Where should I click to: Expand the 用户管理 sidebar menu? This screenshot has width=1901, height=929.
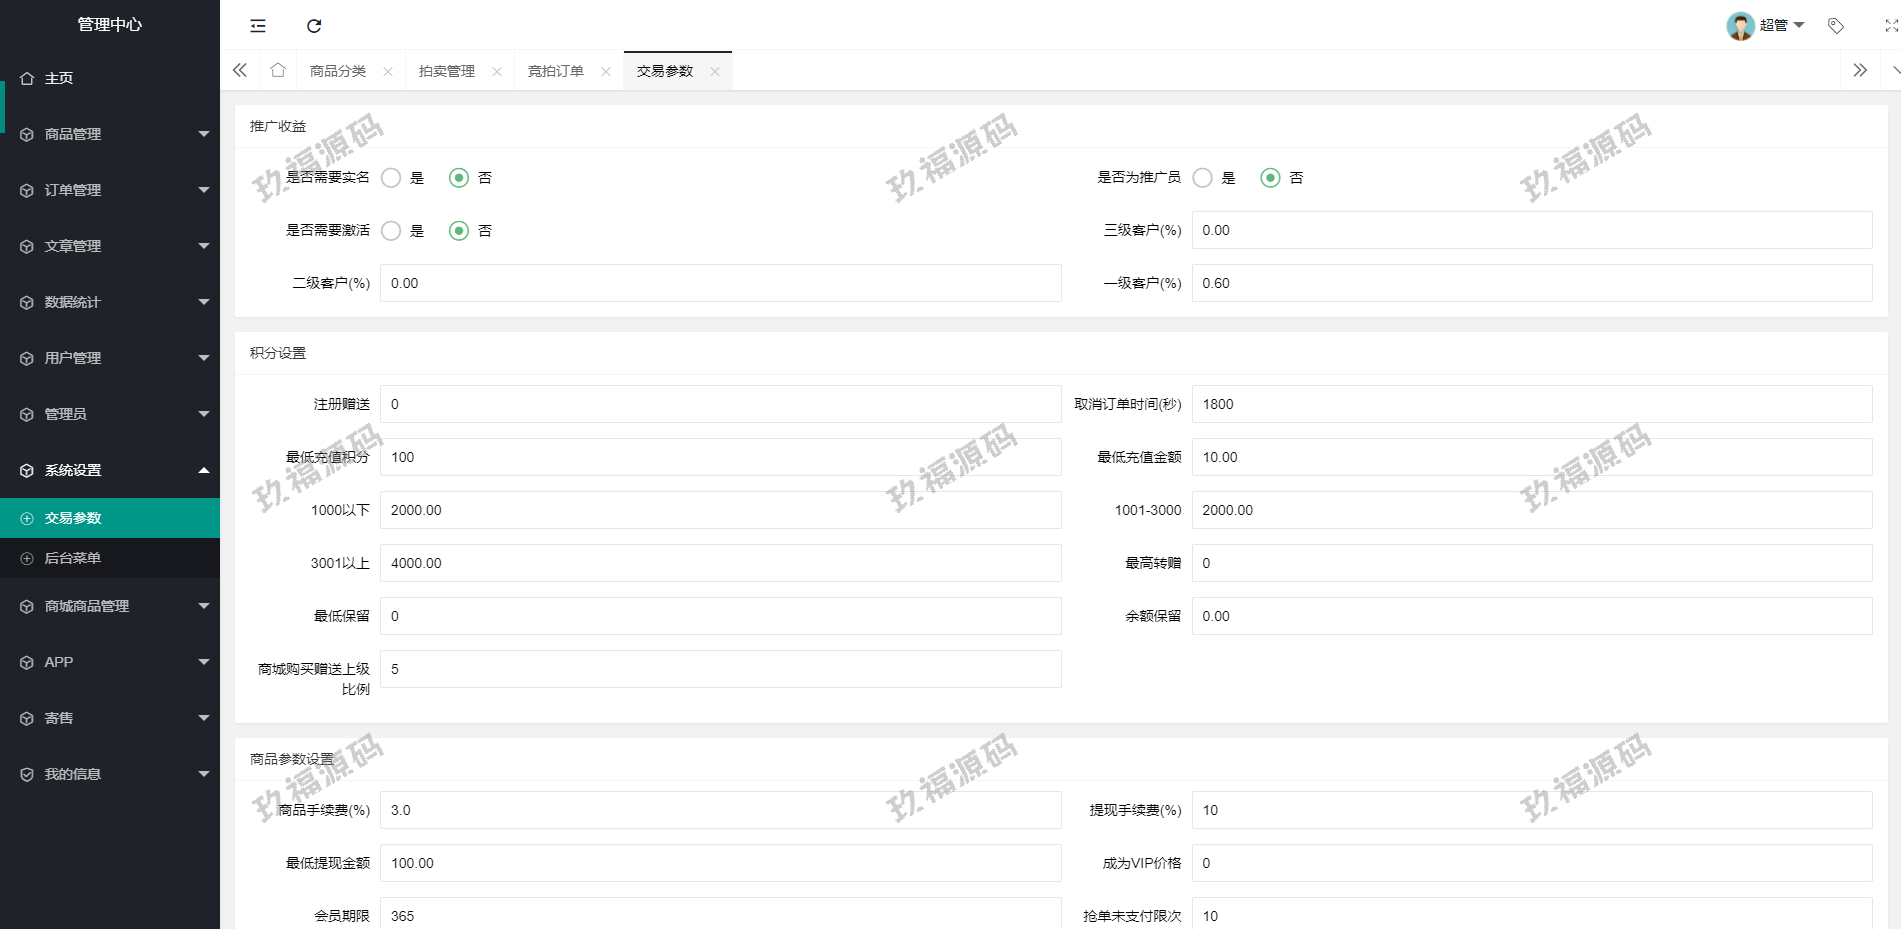coord(110,358)
